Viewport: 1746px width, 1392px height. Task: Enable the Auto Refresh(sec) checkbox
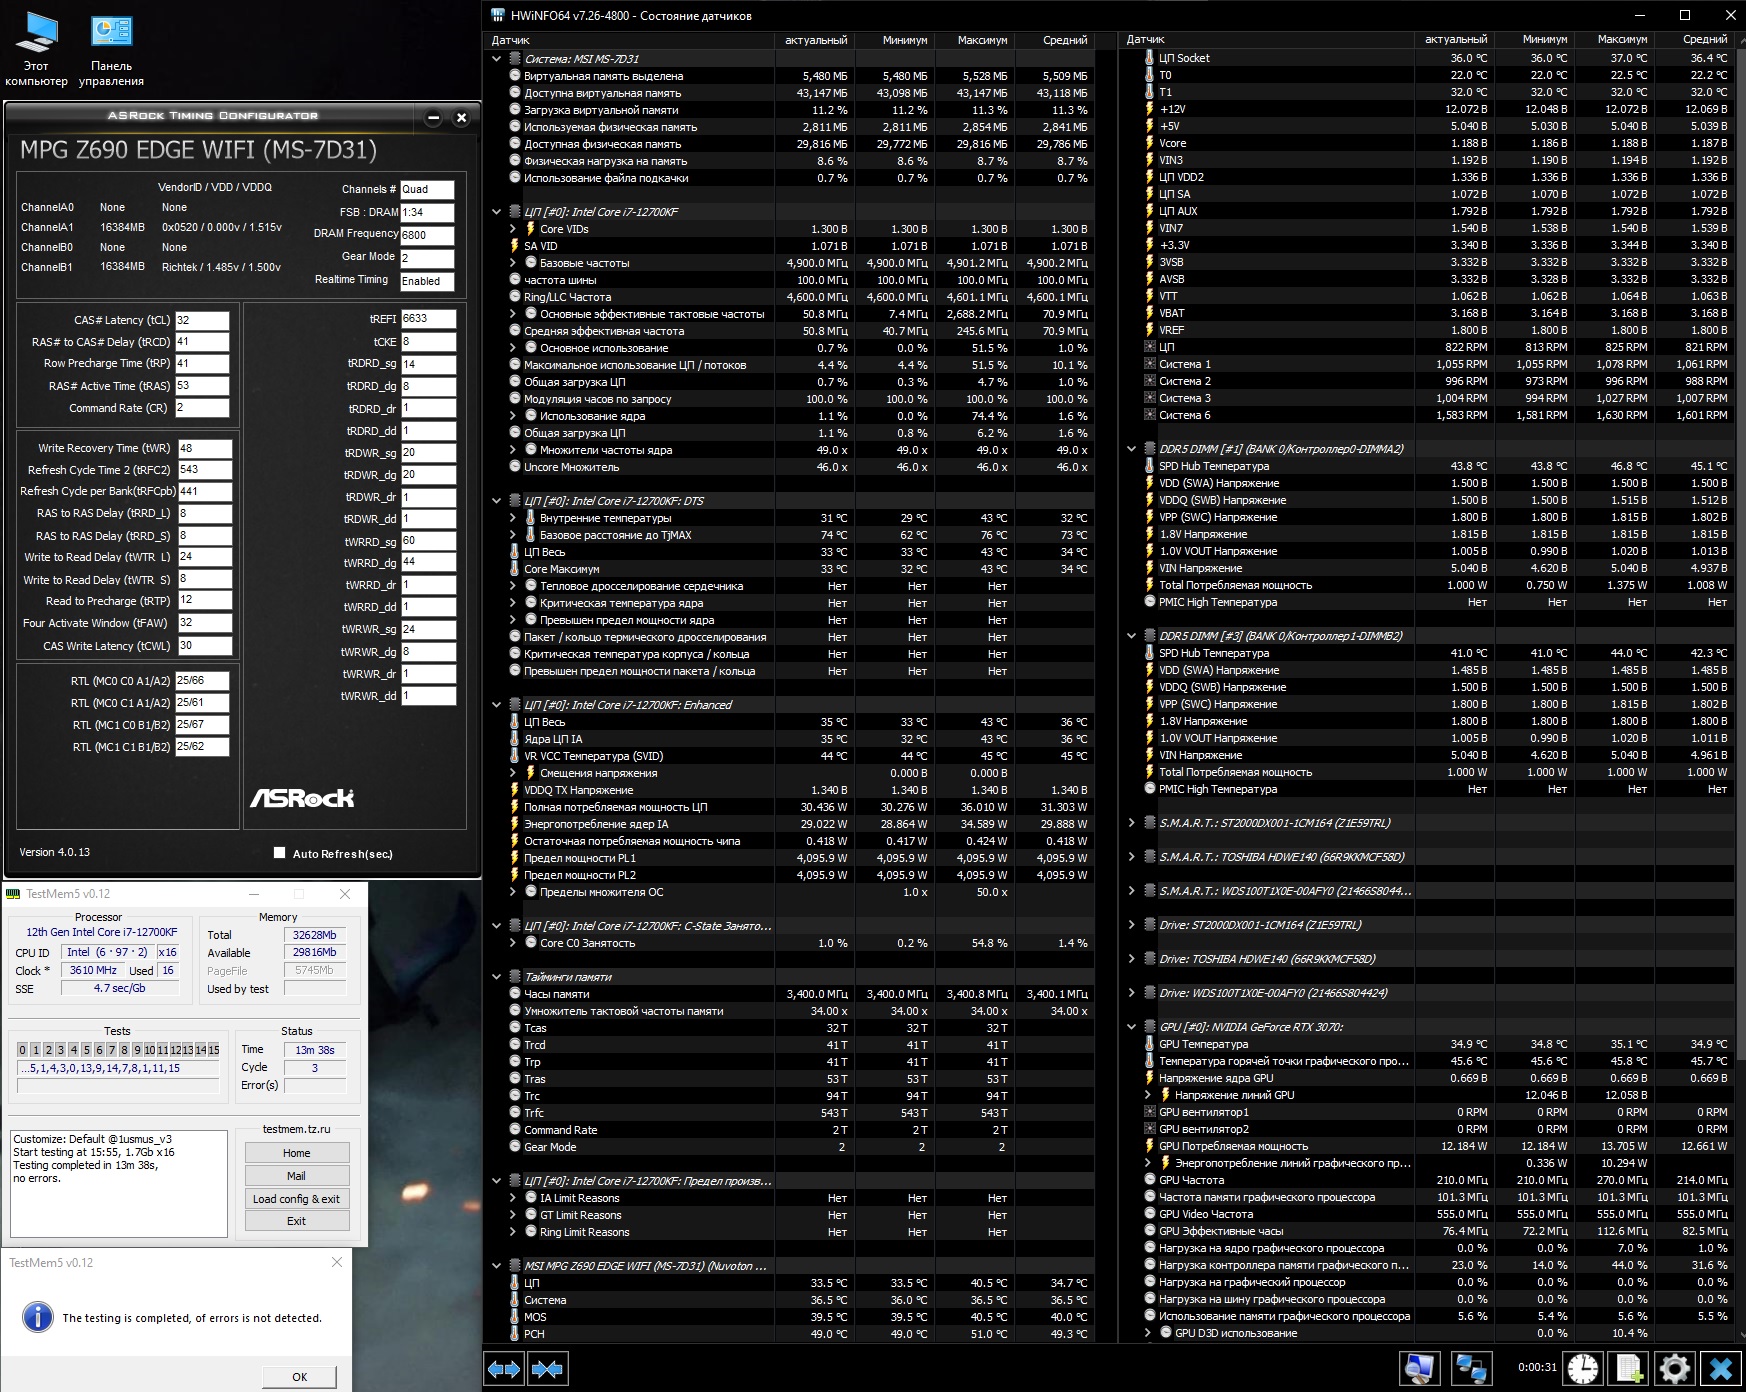(280, 853)
